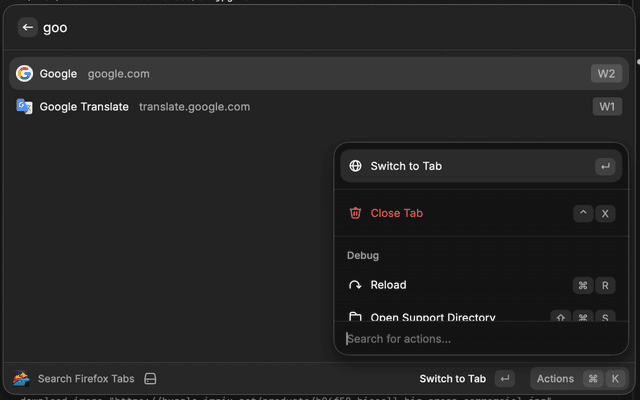640x400 pixels.
Task: Focus the Search for actions field
Action: (x=480, y=339)
